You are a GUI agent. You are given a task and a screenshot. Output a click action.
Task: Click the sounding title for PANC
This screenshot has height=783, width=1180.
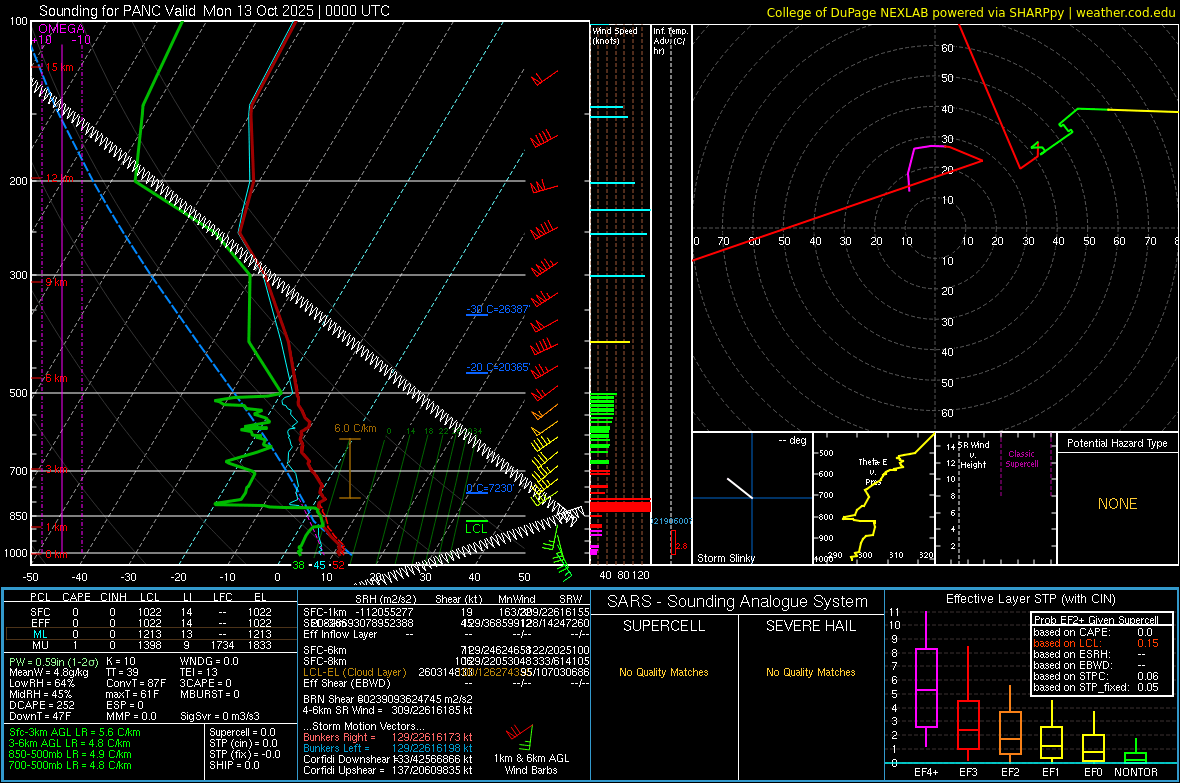click(214, 11)
